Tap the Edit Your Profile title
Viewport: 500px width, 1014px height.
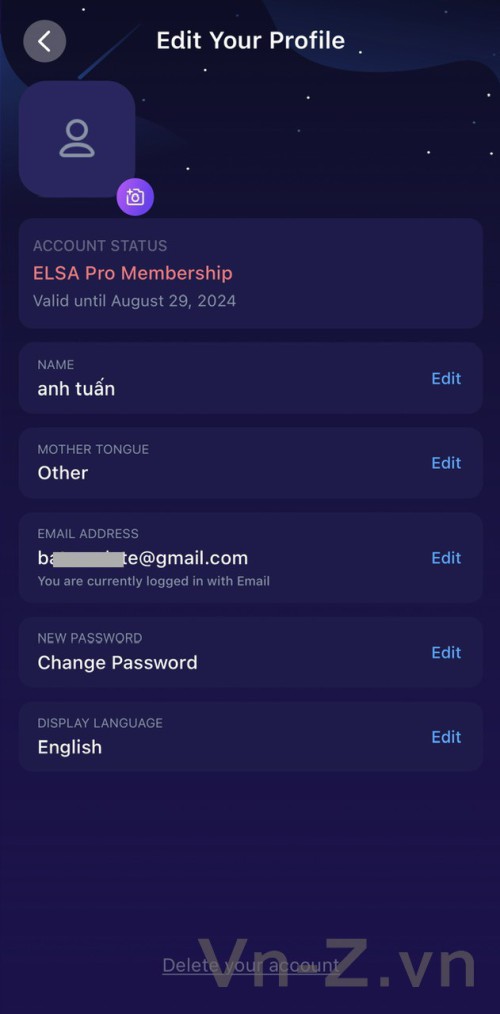(x=250, y=41)
